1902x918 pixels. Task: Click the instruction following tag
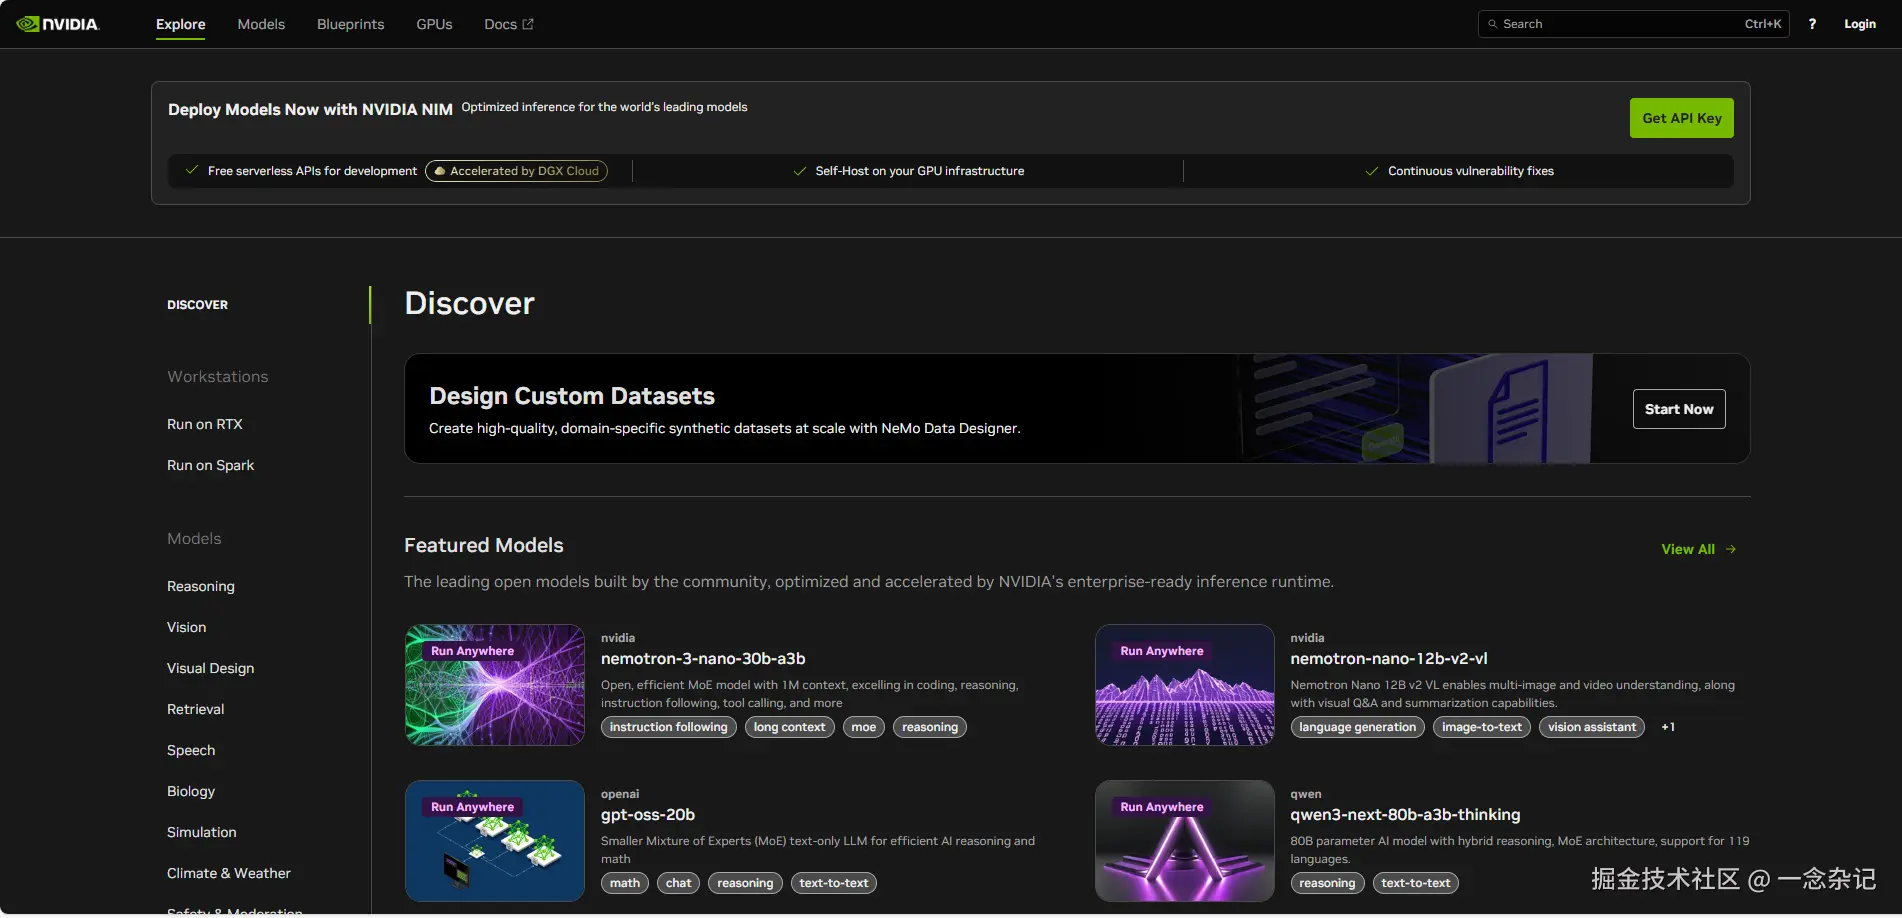pyautogui.click(x=669, y=727)
